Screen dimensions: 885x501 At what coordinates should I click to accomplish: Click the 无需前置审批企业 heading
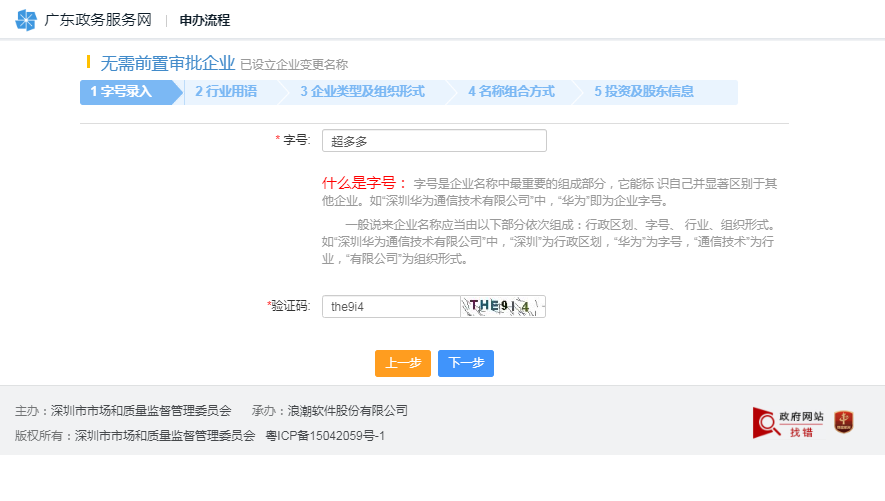coord(168,64)
